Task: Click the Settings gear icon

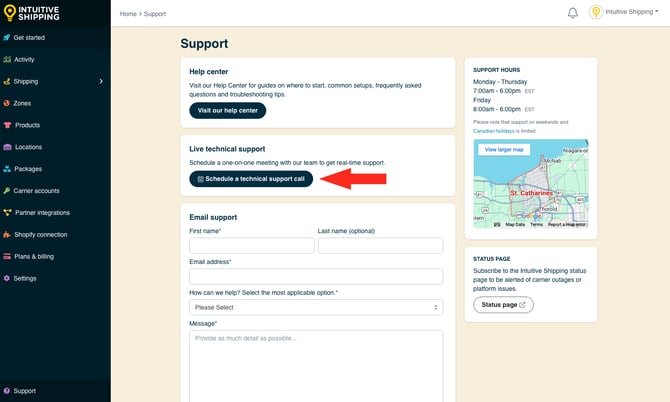Action: tap(6, 278)
